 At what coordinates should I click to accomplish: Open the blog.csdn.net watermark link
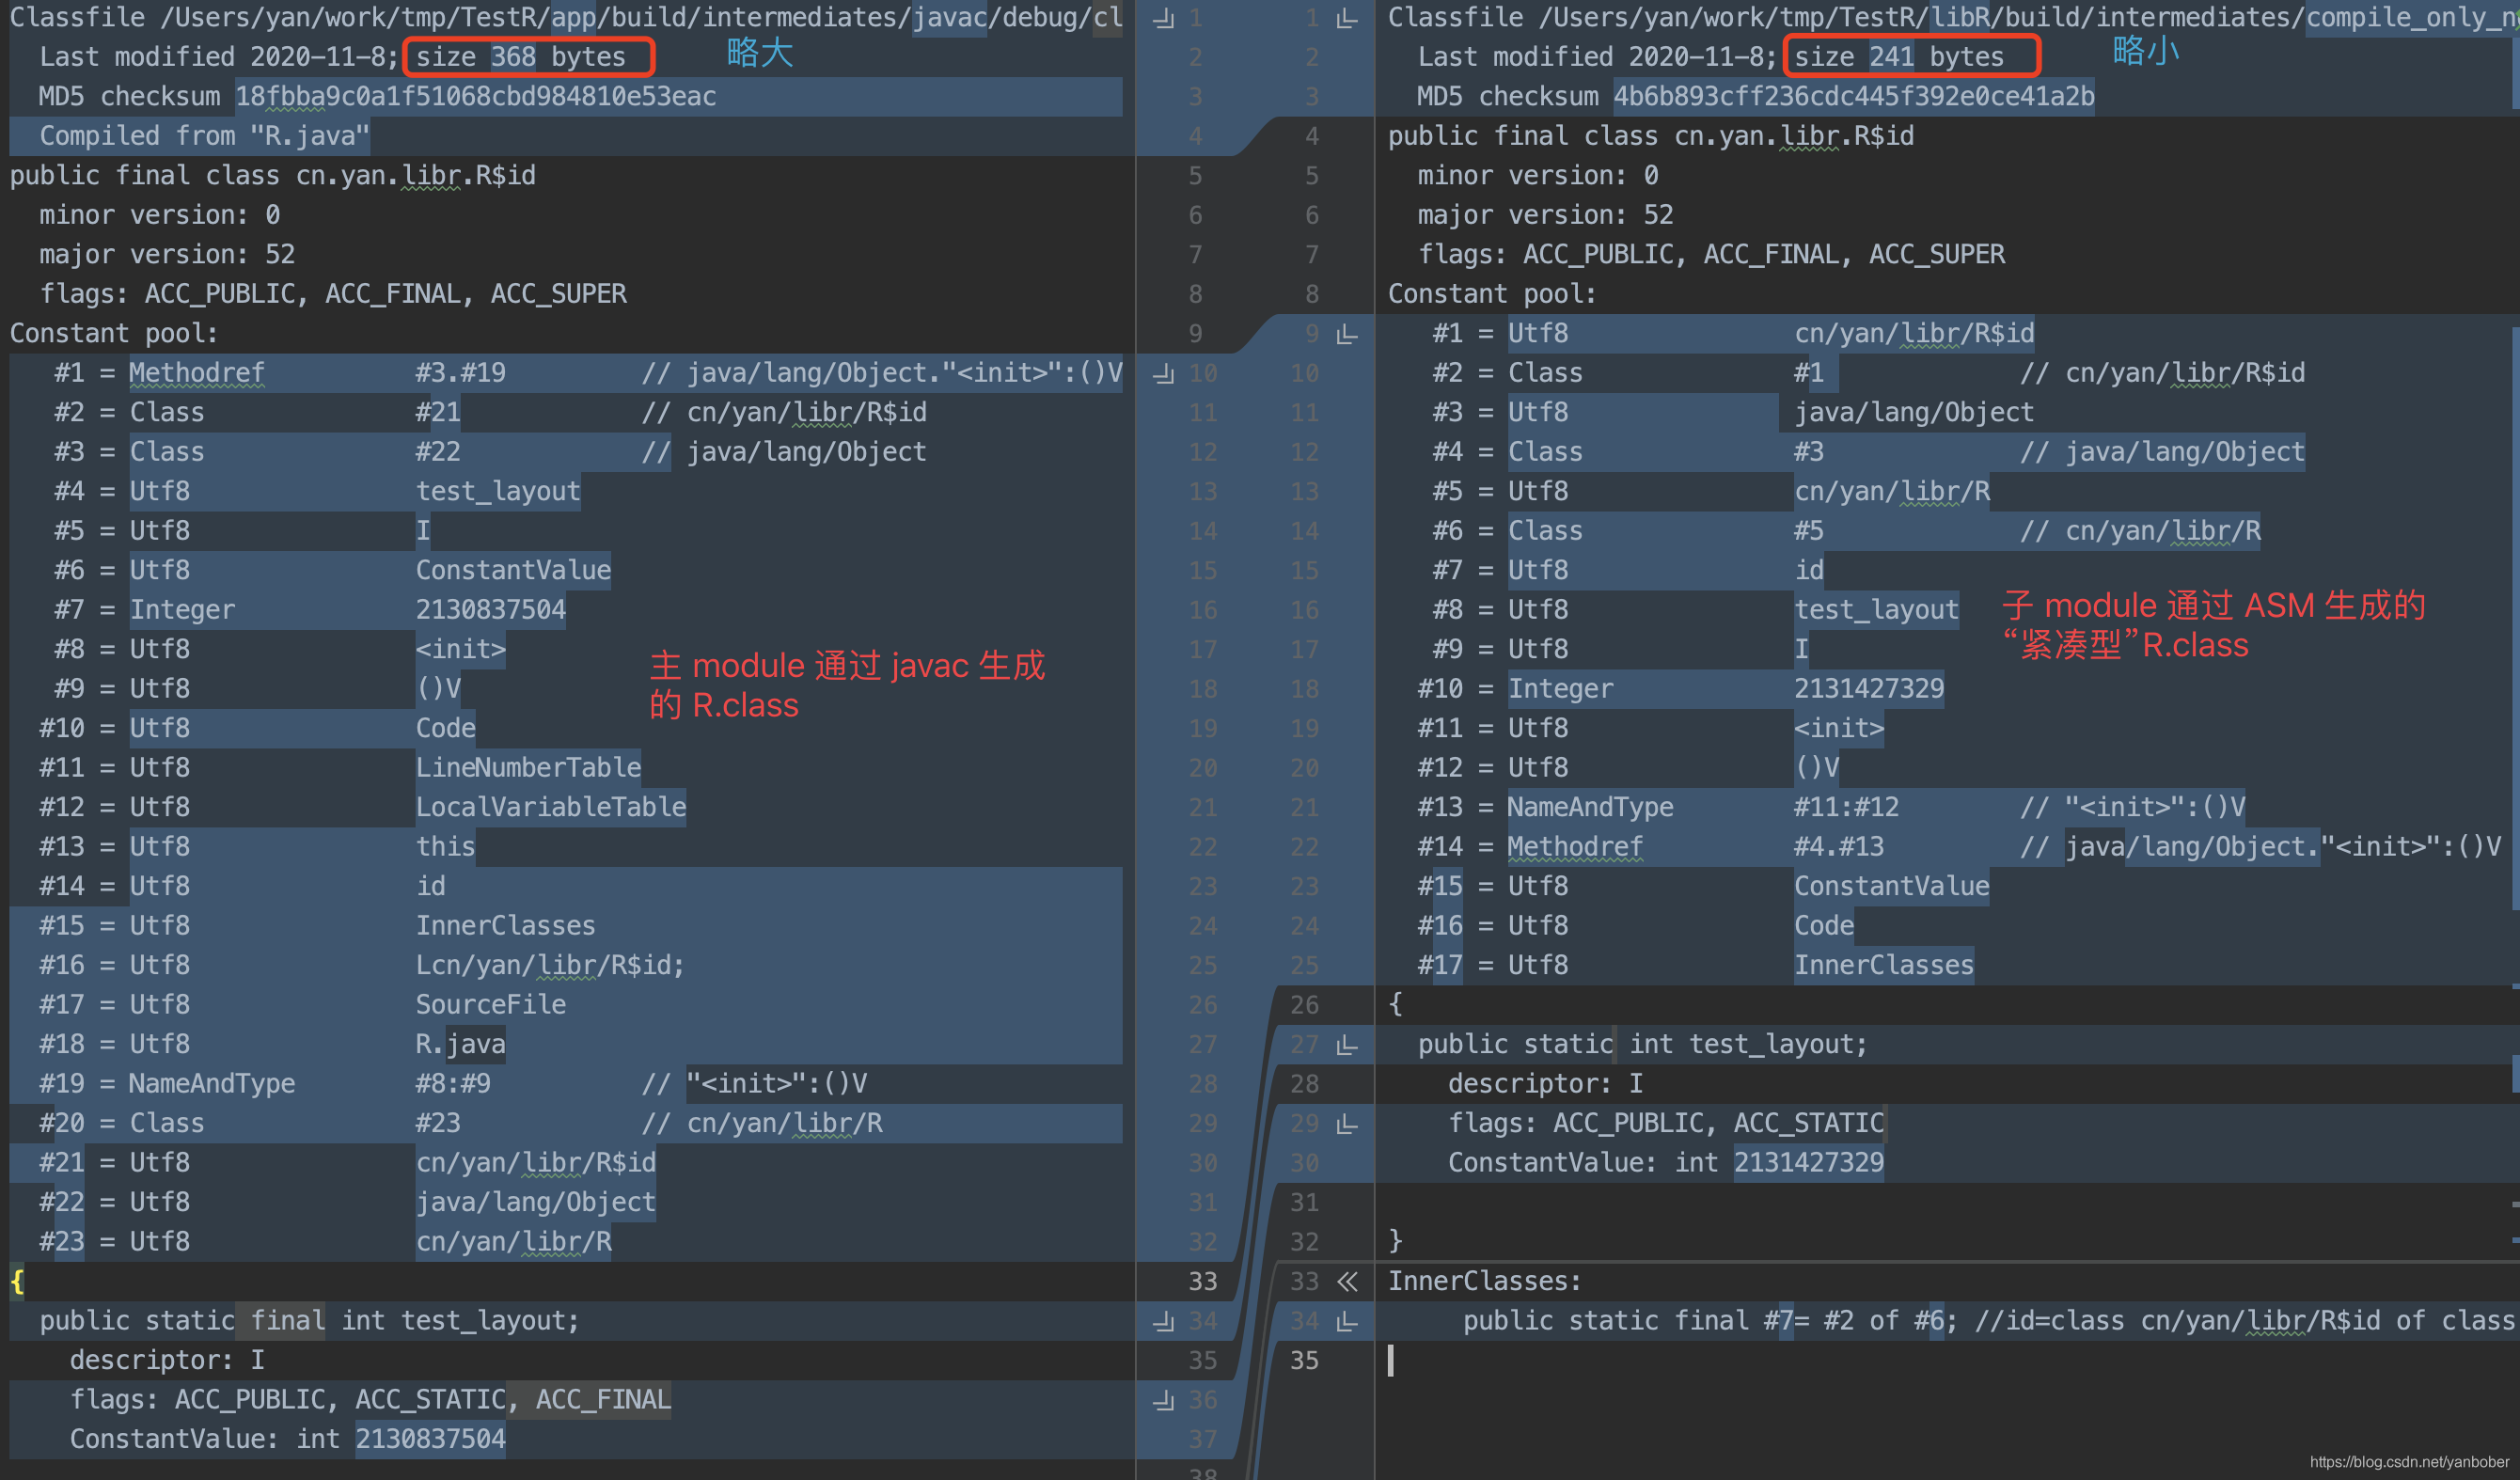(2408, 1462)
